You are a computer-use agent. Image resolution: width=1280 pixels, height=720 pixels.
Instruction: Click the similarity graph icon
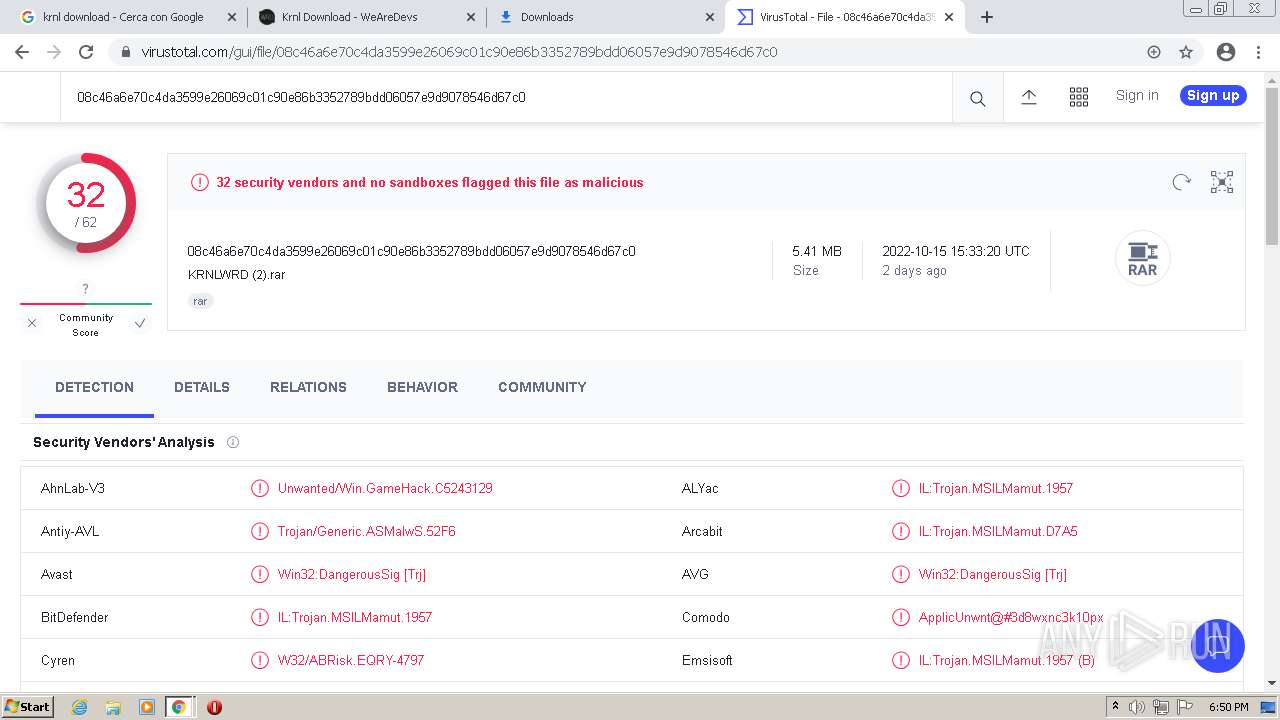tap(1222, 182)
